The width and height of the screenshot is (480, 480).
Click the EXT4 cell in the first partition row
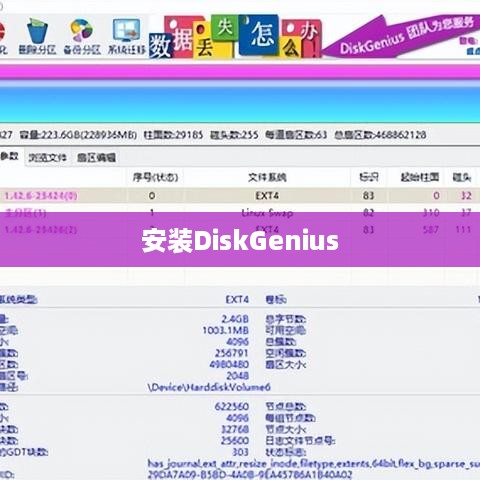[x=267, y=196]
